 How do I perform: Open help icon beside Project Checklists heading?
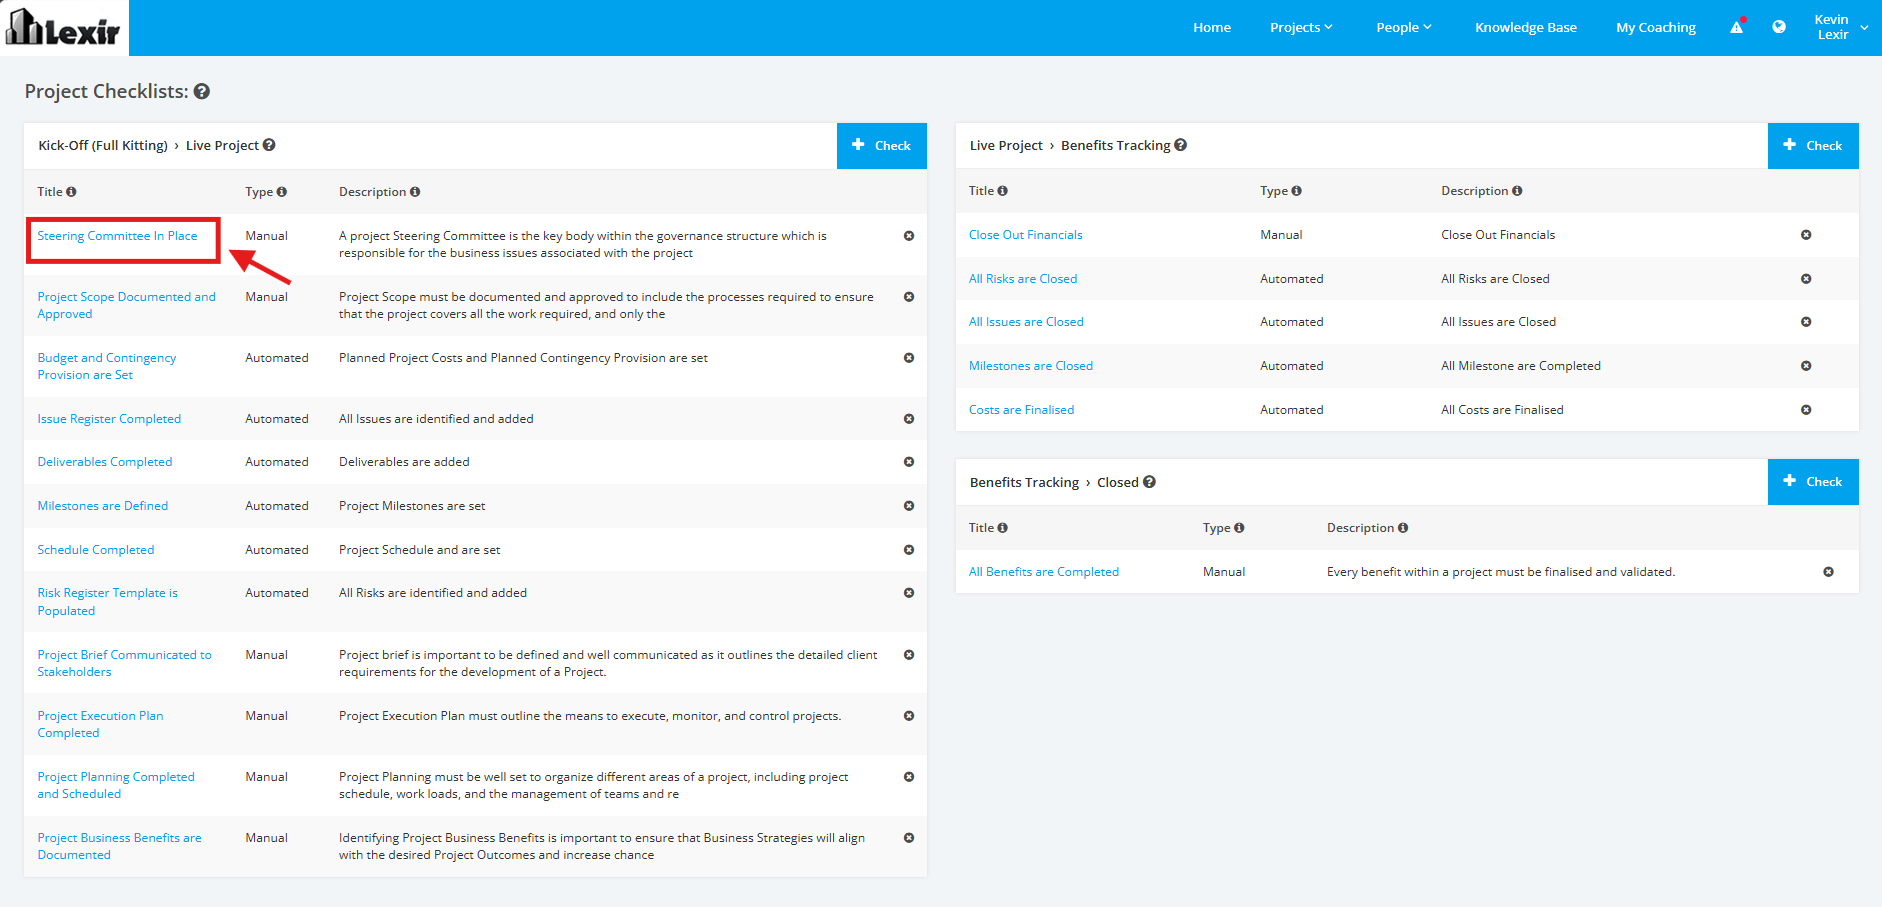tap(202, 91)
